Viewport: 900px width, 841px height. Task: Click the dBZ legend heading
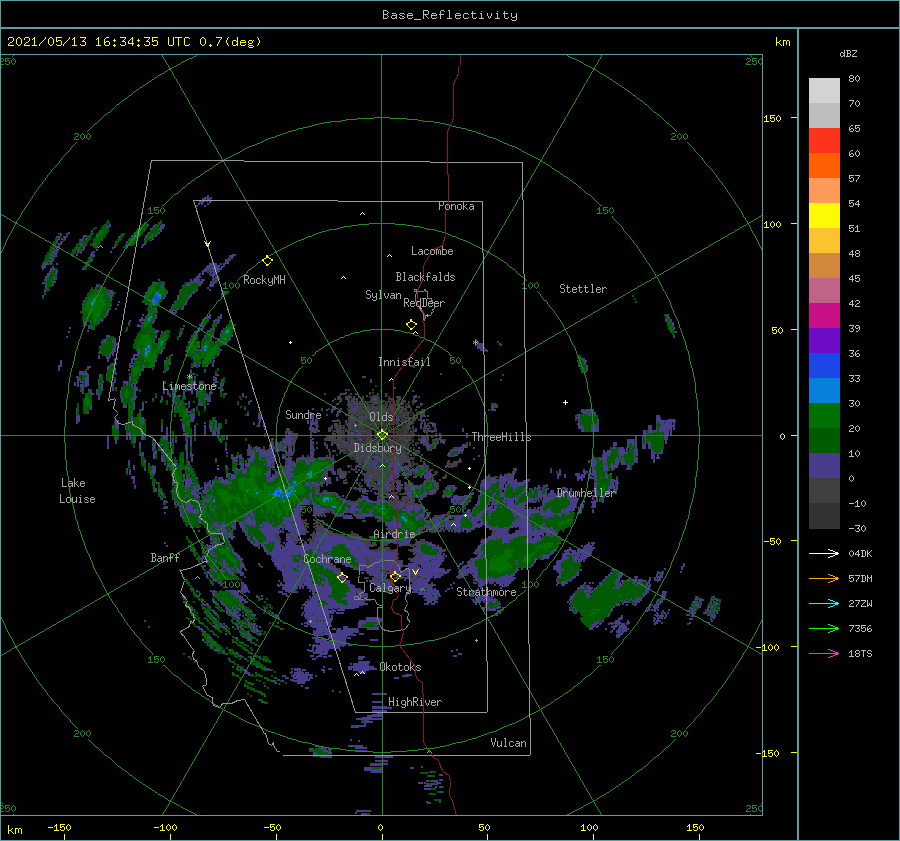point(848,53)
